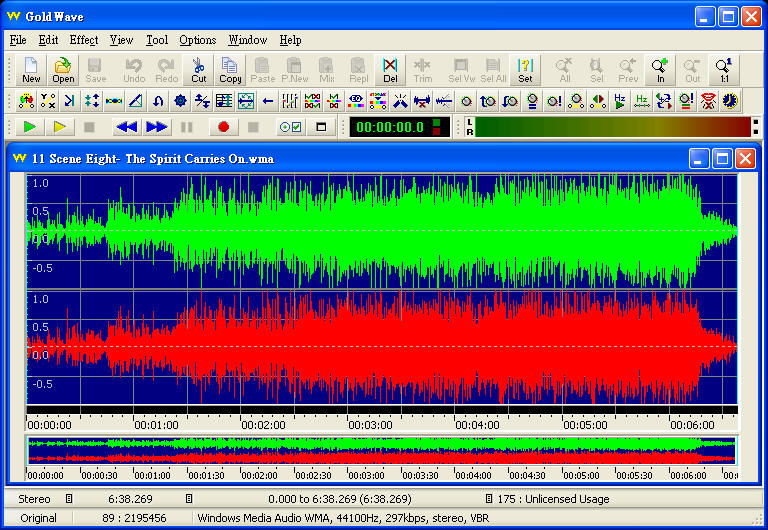Open a file with the Open icon
This screenshot has height=530, width=768.
tap(63, 70)
